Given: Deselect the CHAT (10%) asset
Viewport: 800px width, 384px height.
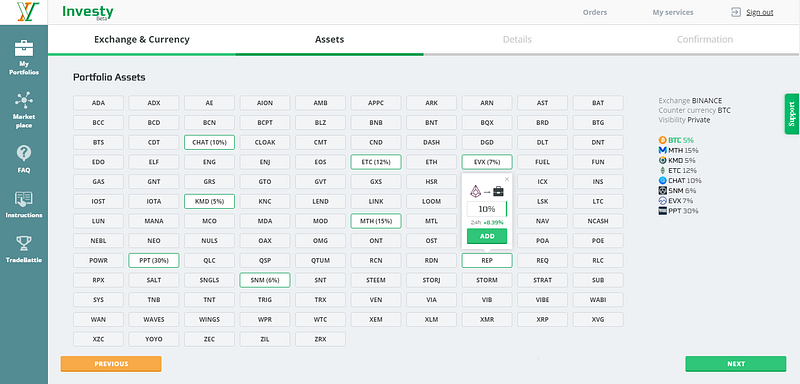Looking at the screenshot, I should tap(209, 142).
